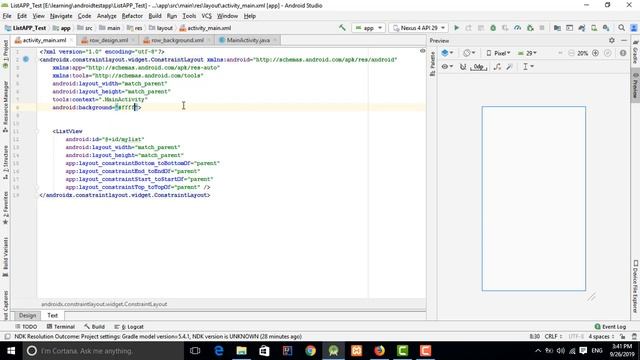Open Firefox from the taskbar
The width and height of the screenshot is (640, 360).
coord(379,351)
